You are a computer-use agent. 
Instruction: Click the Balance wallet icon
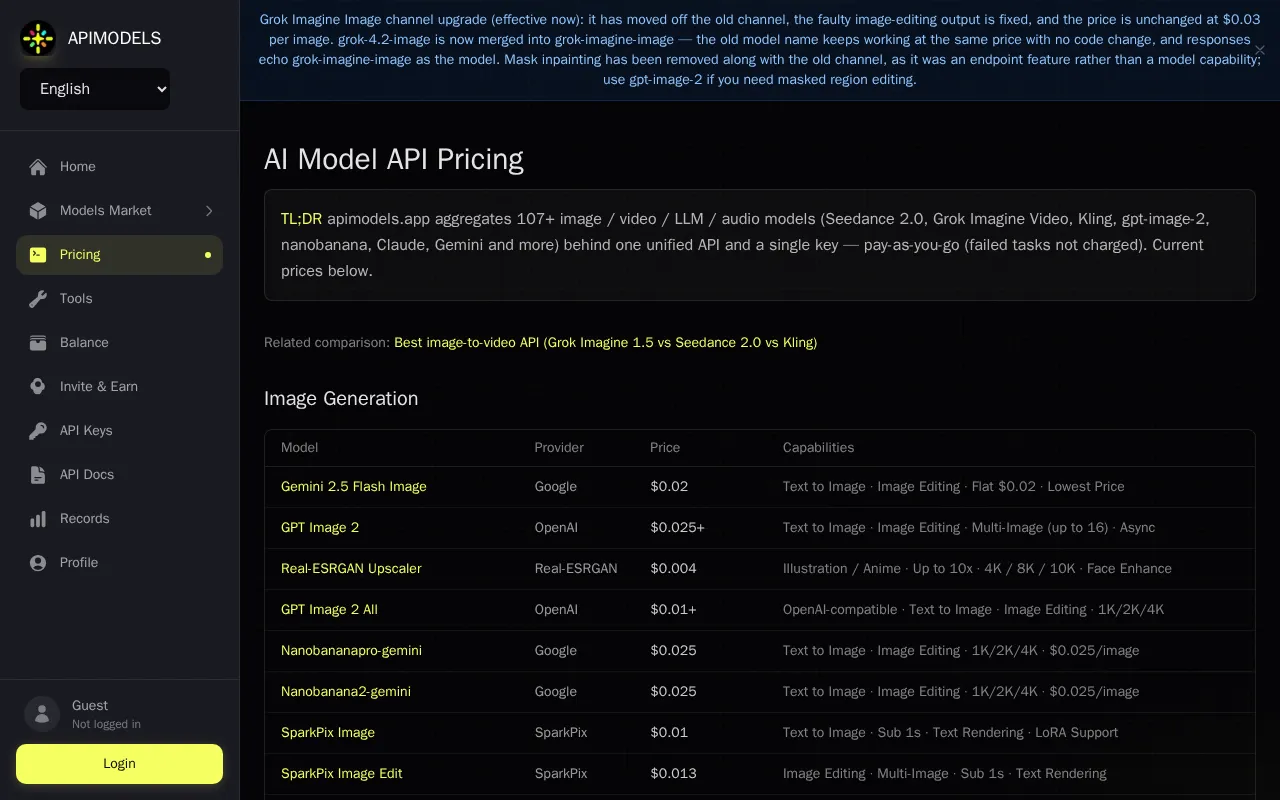[38, 343]
